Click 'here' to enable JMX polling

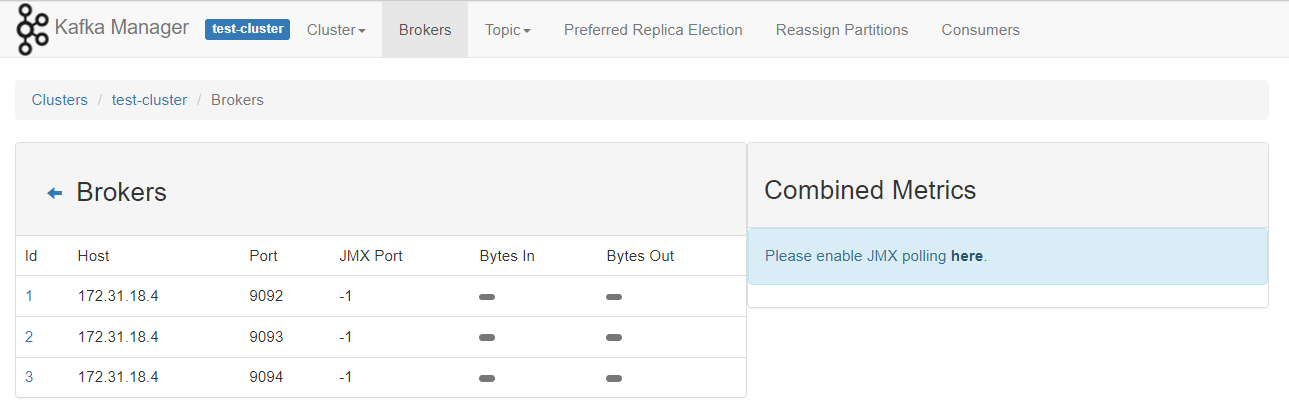coord(967,256)
